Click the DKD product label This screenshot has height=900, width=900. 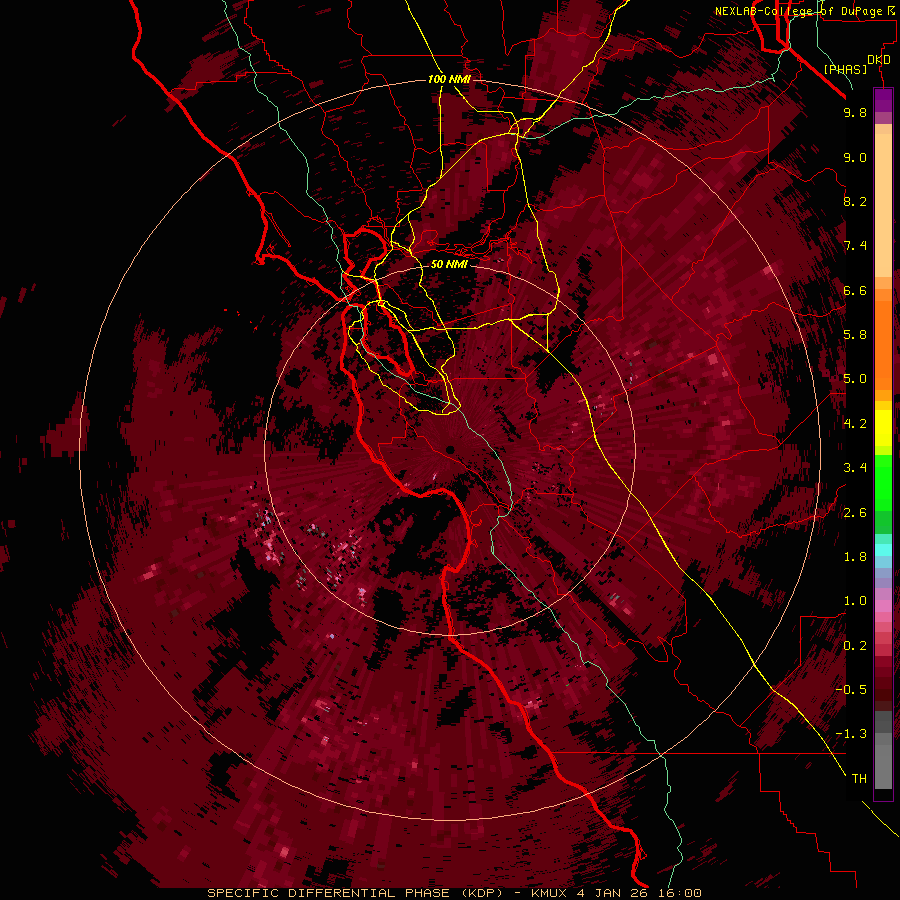point(879,60)
